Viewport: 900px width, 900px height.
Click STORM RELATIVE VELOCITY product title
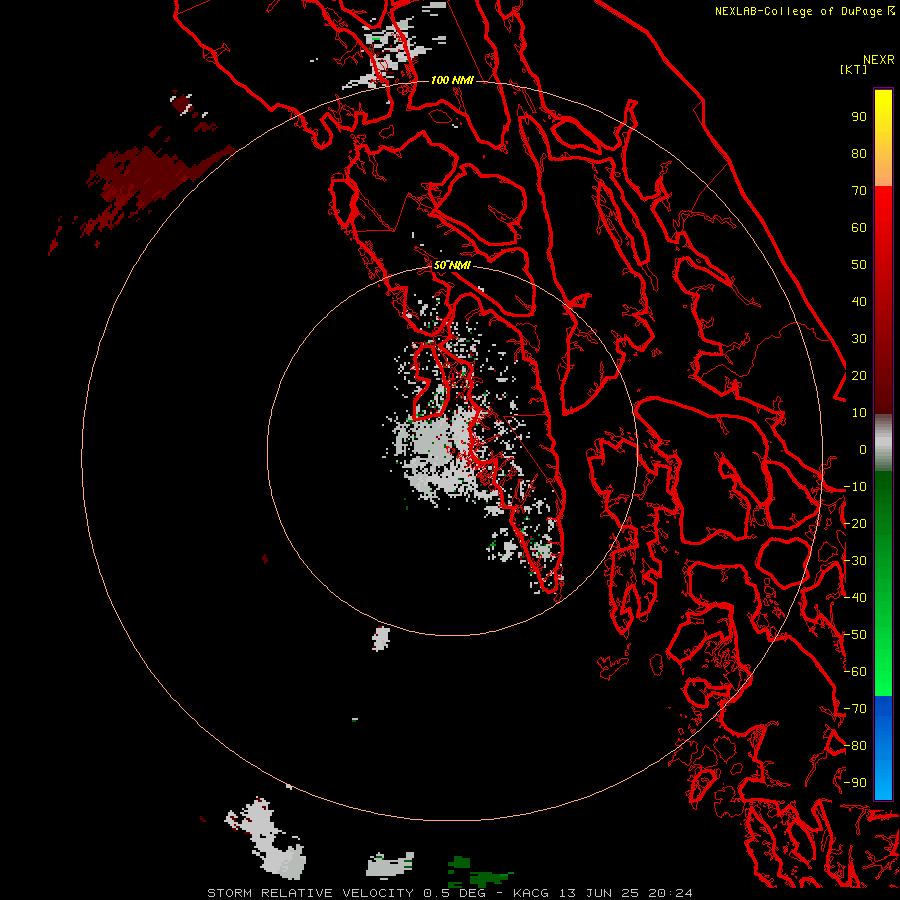pos(310,893)
